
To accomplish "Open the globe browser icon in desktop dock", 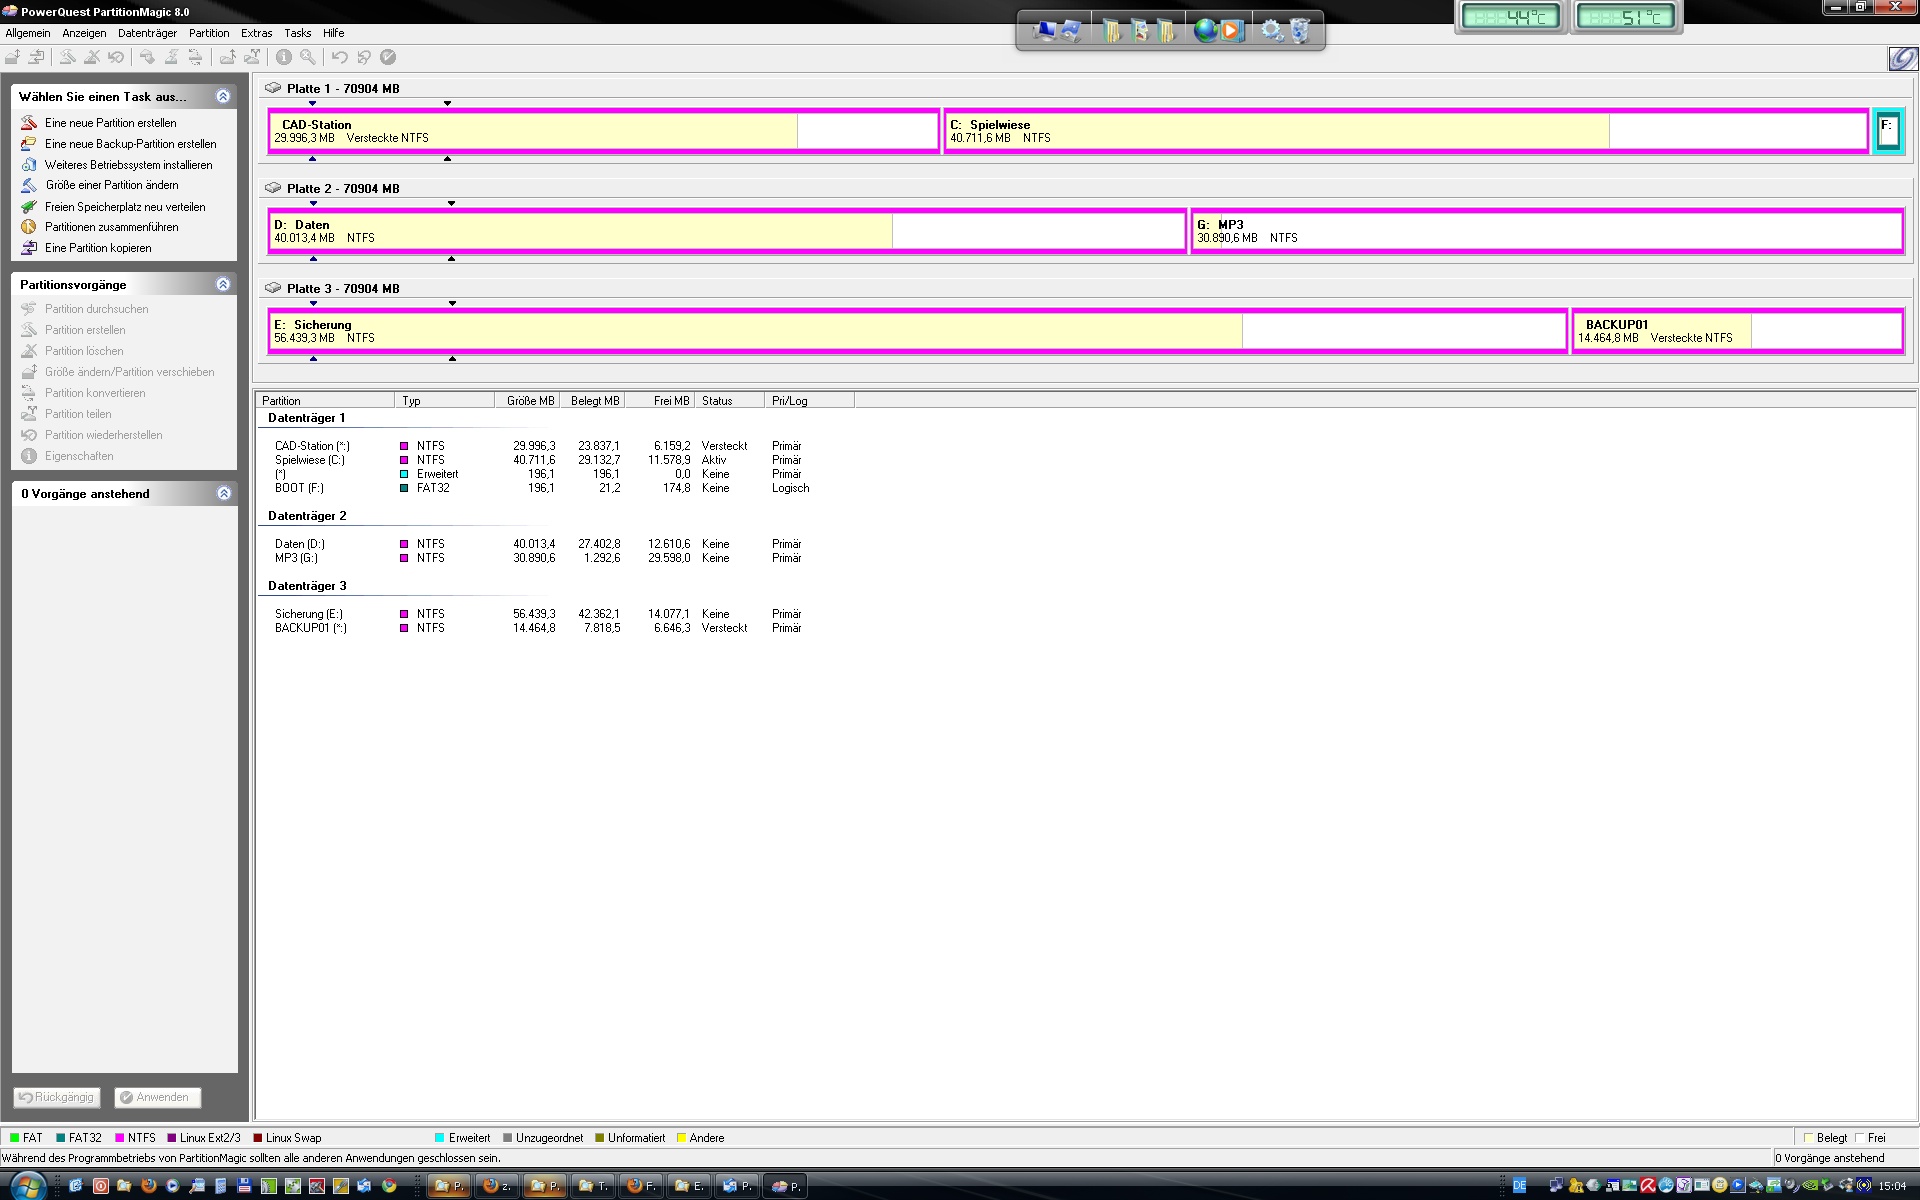I will click(1206, 31).
